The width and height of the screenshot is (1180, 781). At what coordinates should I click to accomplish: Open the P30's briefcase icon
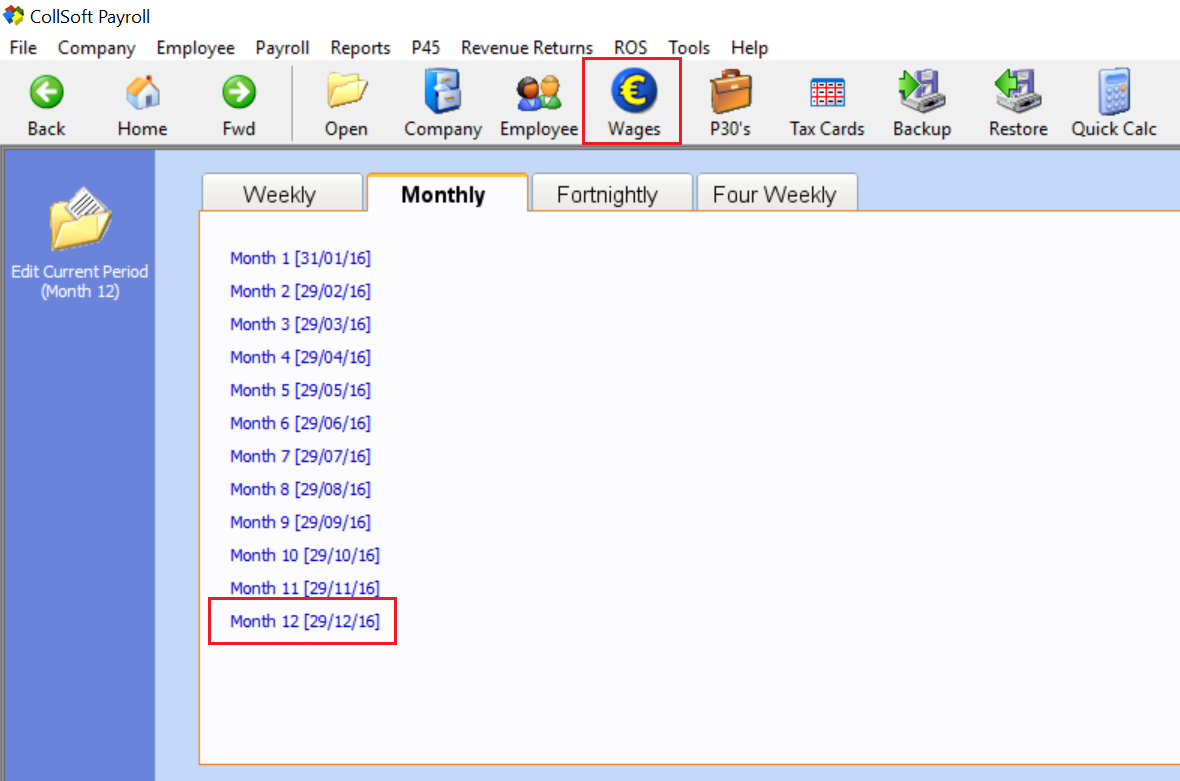(730, 93)
